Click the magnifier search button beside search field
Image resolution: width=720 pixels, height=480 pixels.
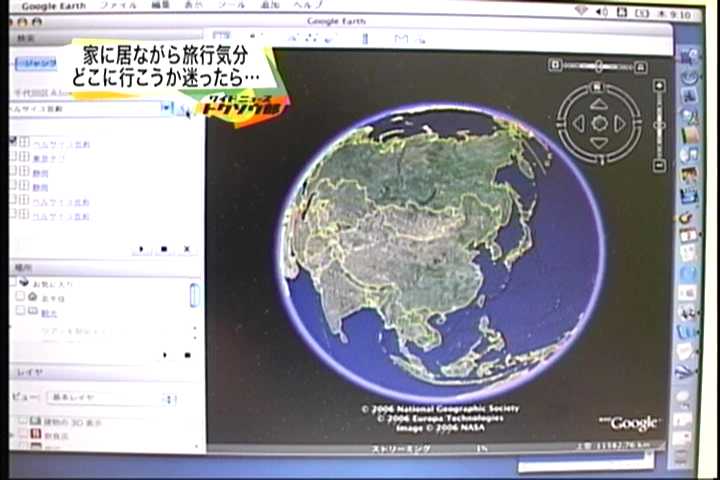click(x=183, y=110)
